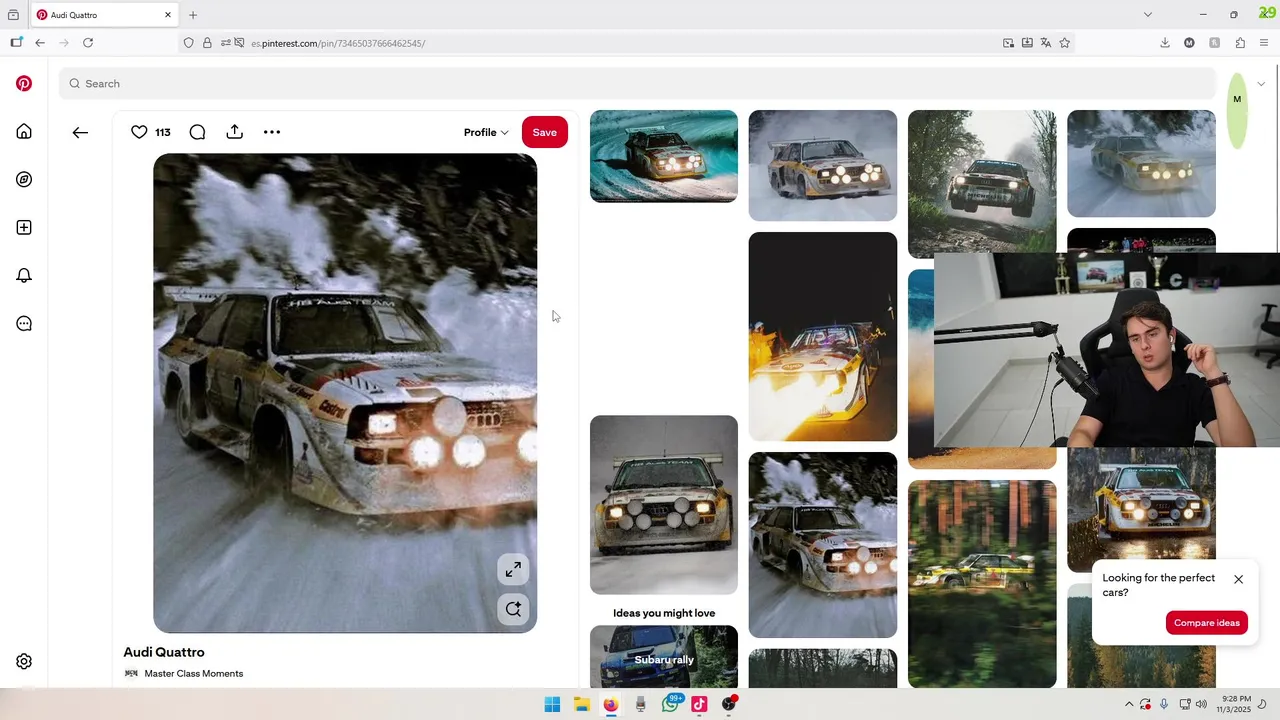
Task: Close the Audi Quattro tab
Action: coord(168,15)
